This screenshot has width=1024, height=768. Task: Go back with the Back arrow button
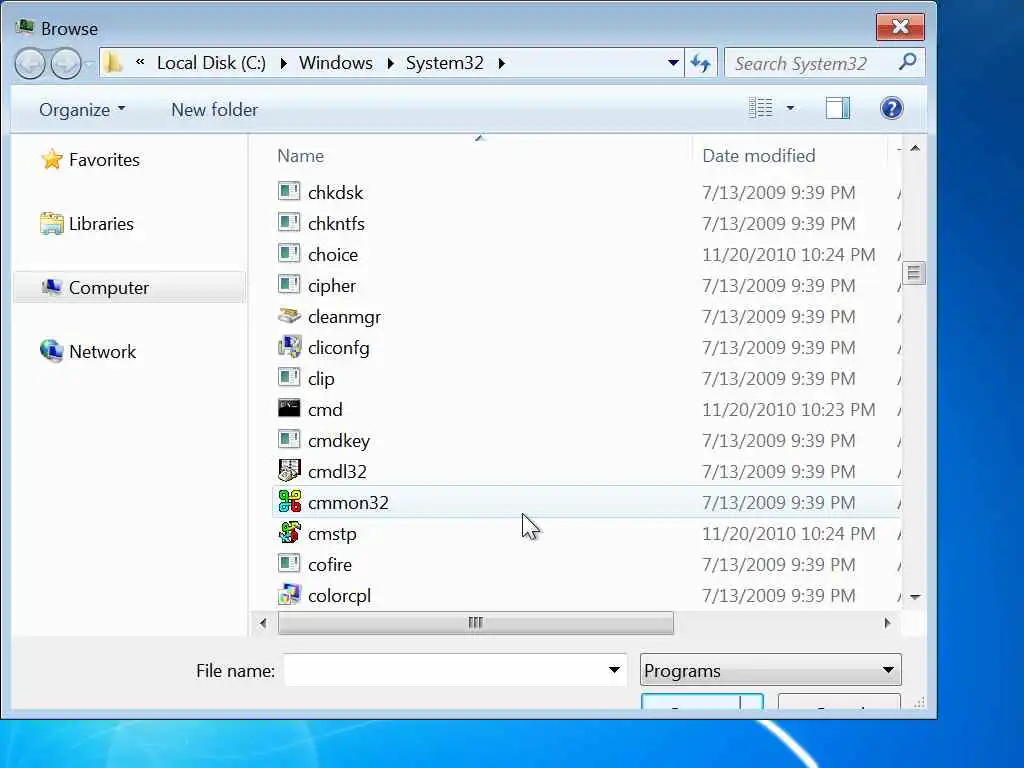(x=30, y=63)
